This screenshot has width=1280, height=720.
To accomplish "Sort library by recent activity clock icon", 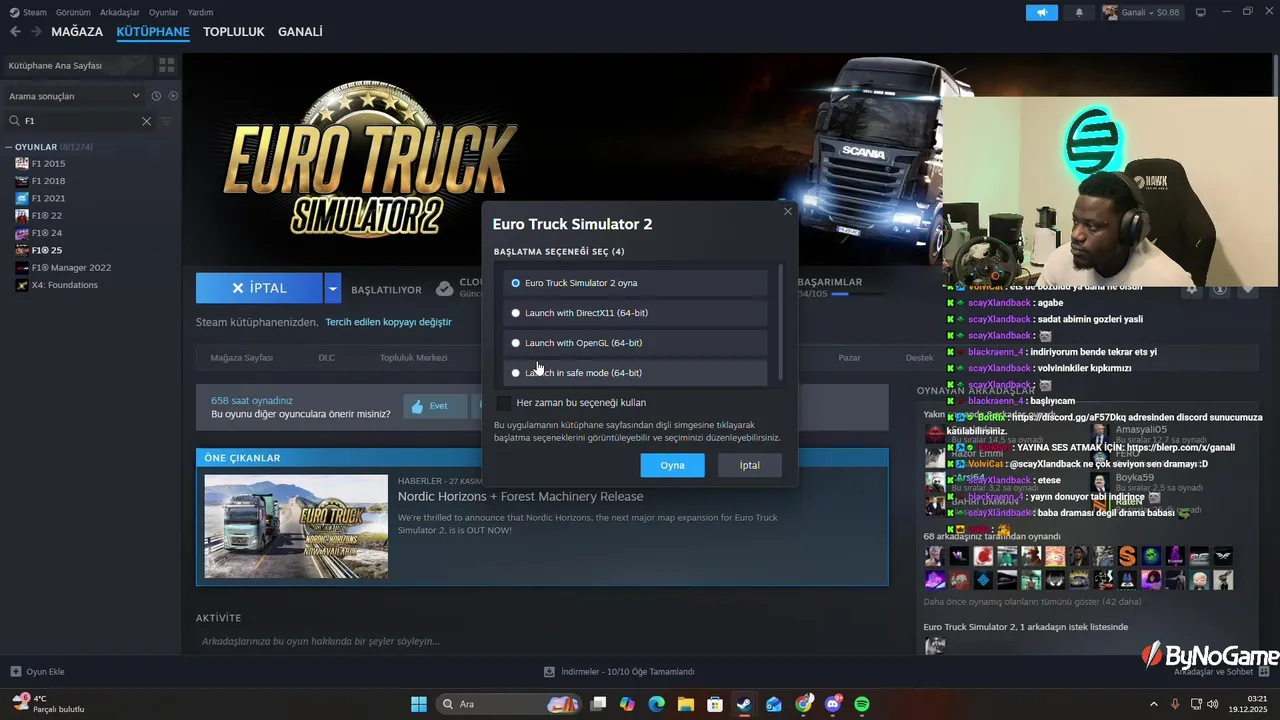I will (x=156, y=96).
